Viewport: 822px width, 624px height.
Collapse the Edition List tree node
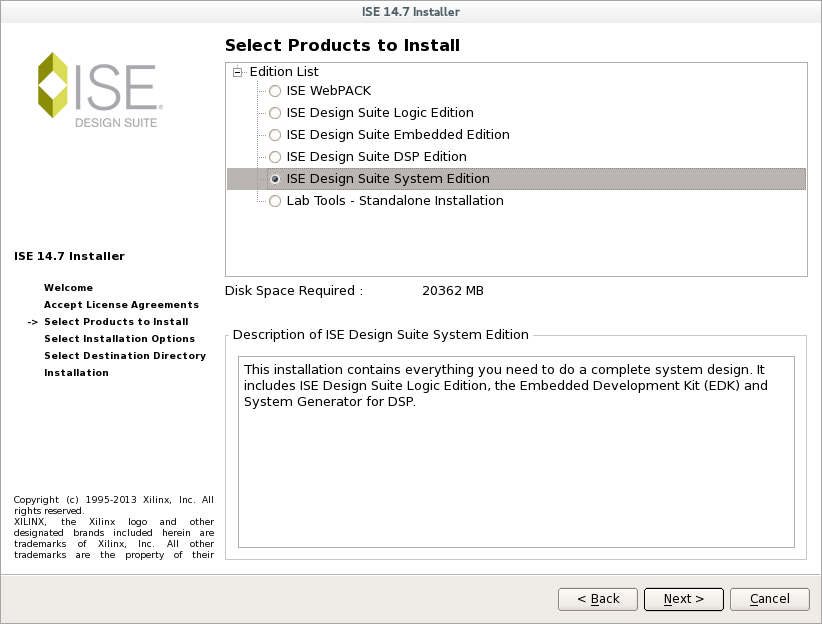coord(237,72)
